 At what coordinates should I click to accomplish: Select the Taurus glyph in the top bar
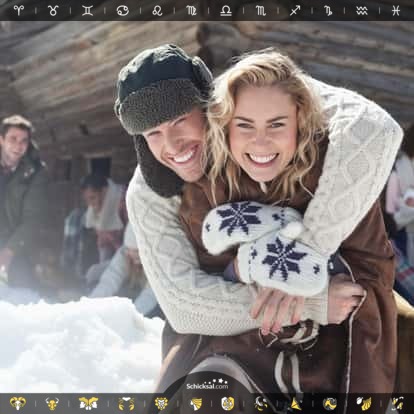[x=53, y=10]
